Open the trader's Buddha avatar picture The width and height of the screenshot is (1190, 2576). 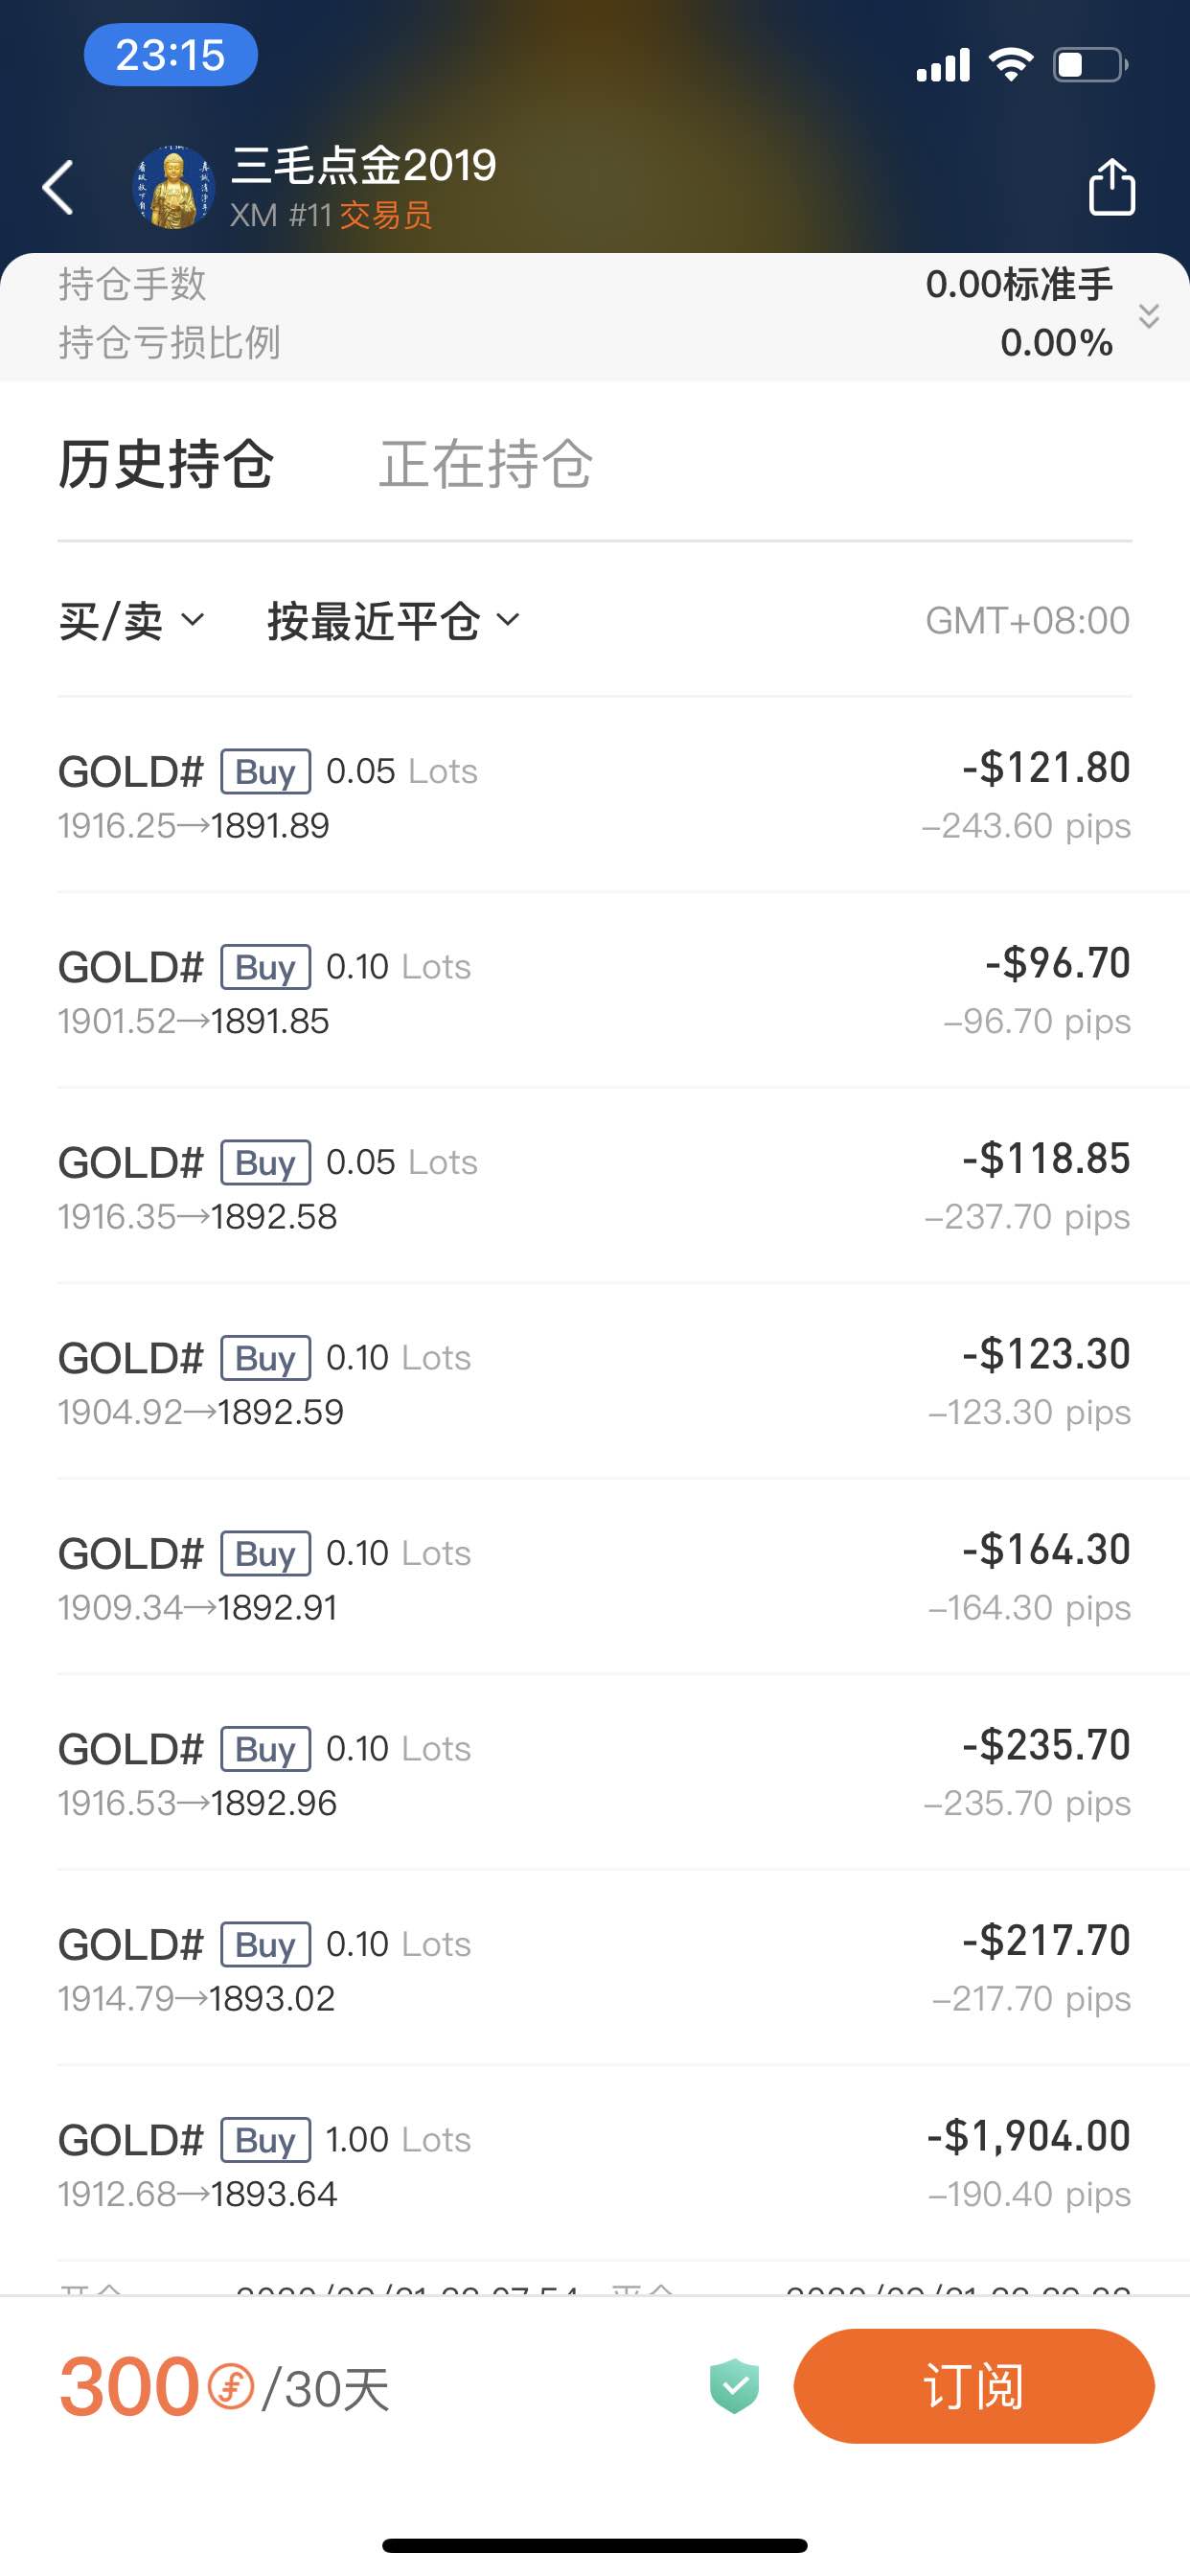tap(174, 187)
